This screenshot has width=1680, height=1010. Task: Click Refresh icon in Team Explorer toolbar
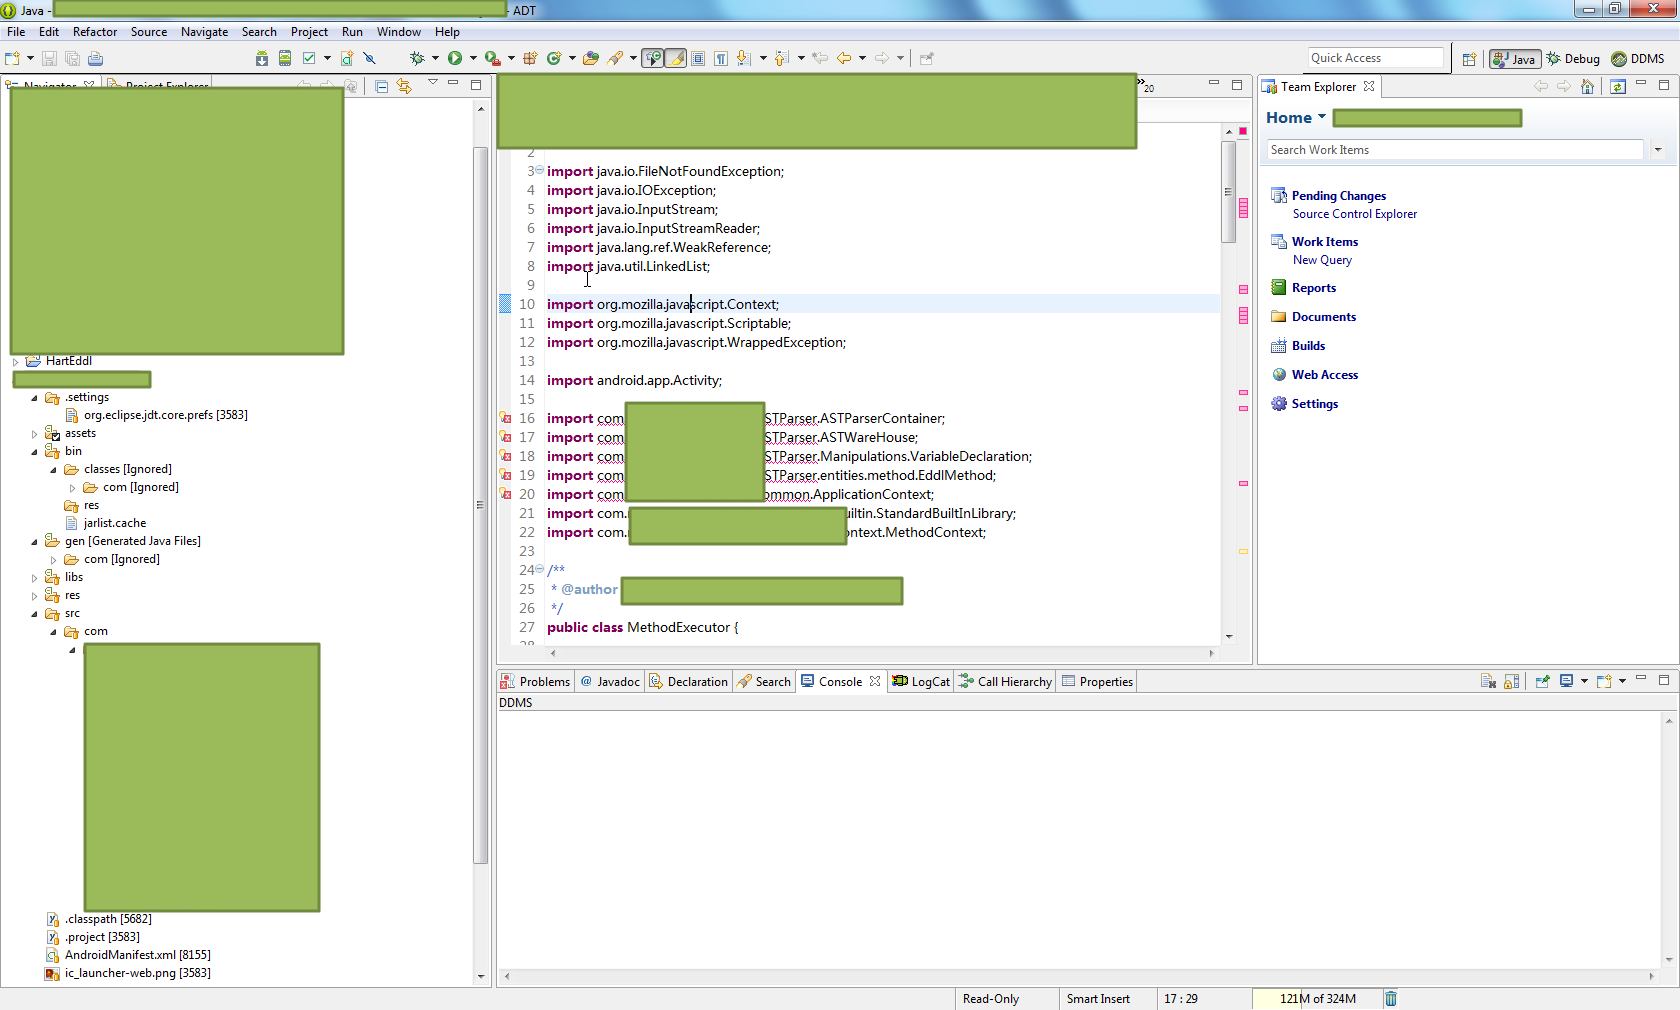1617,87
